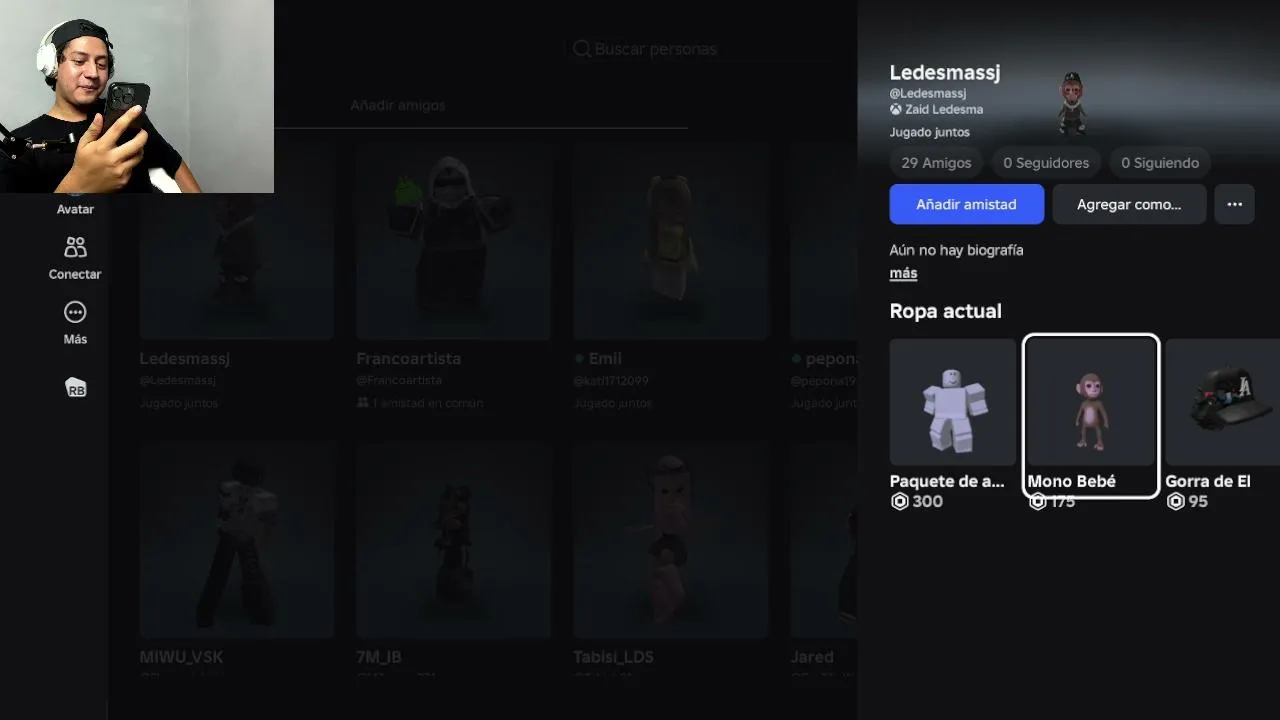This screenshot has width=1280, height=720.
Task: Click the Agregar como... button
Action: click(x=1129, y=204)
